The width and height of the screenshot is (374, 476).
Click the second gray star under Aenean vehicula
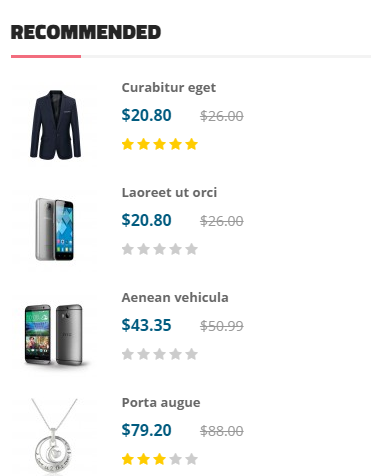(144, 354)
